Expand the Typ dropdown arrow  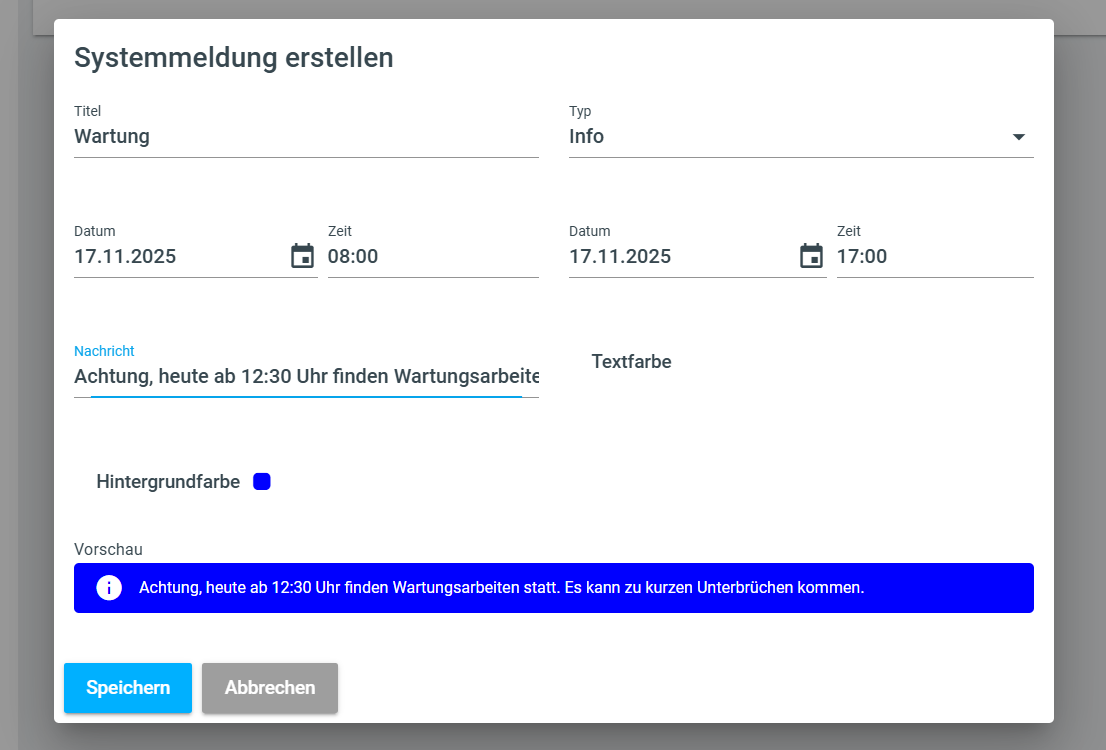pos(1018,137)
